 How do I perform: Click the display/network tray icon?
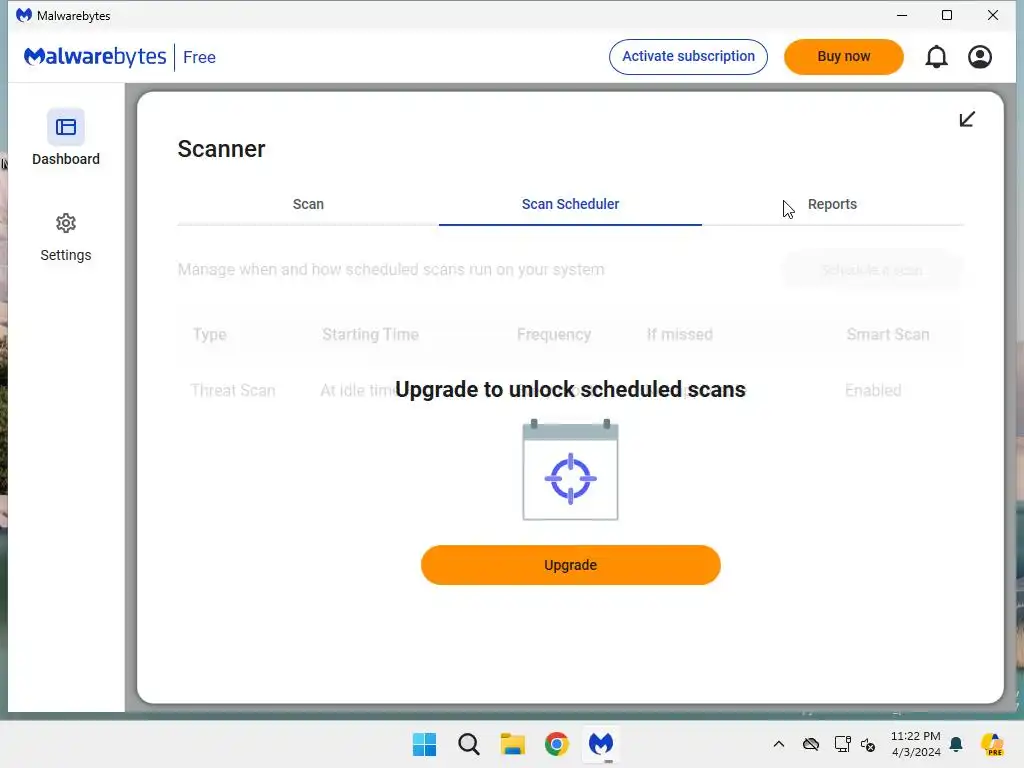coord(842,744)
